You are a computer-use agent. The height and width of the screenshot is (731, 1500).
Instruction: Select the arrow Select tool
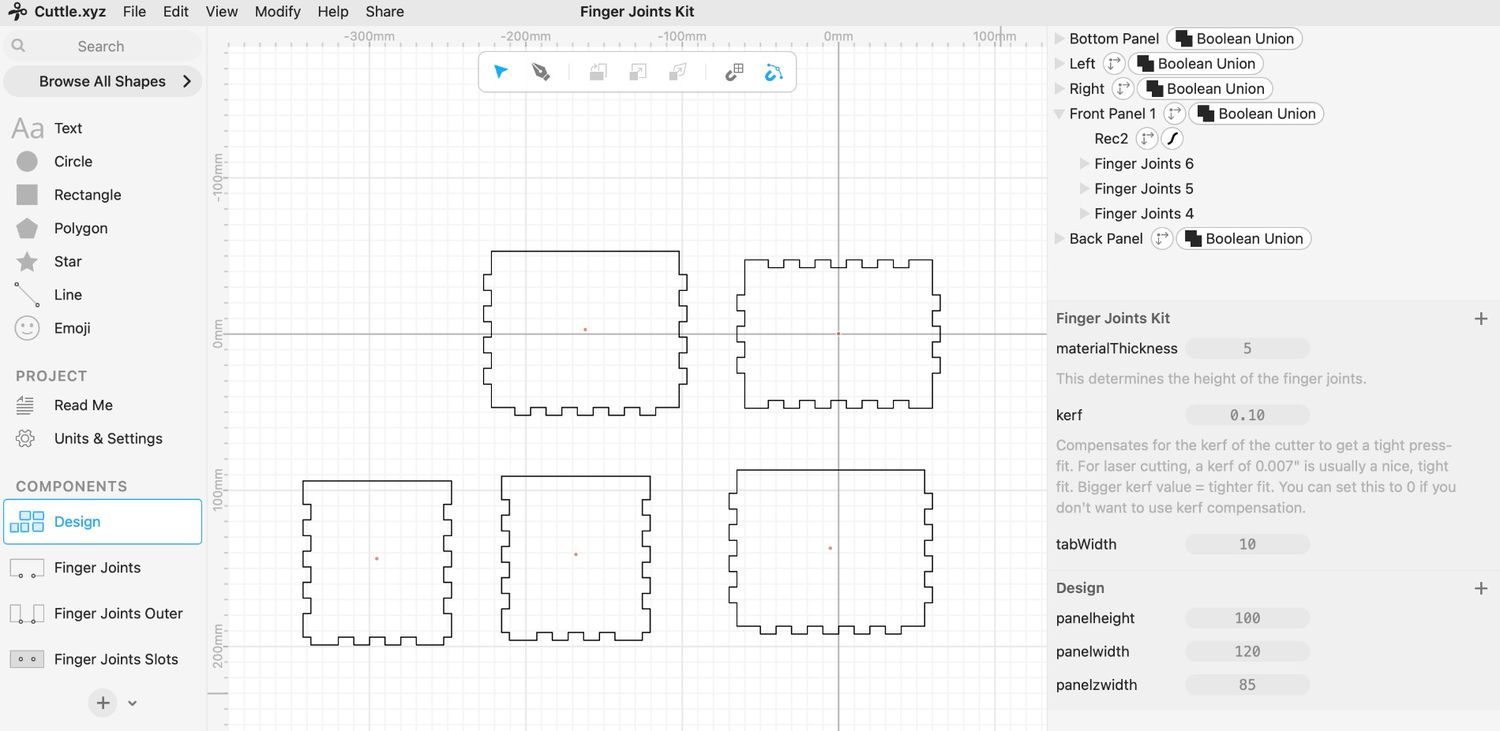tap(501, 72)
